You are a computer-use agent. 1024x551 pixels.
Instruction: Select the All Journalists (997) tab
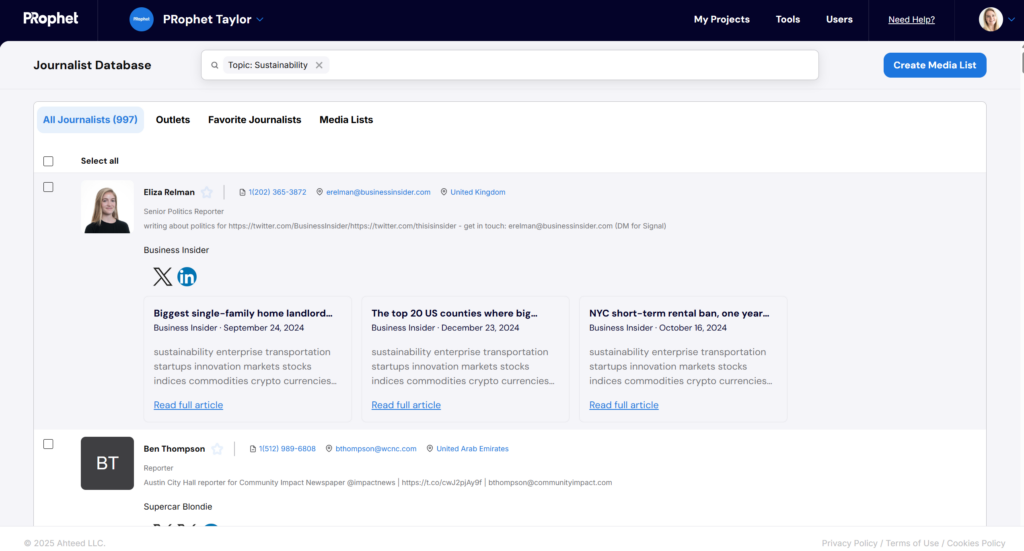pos(90,119)
